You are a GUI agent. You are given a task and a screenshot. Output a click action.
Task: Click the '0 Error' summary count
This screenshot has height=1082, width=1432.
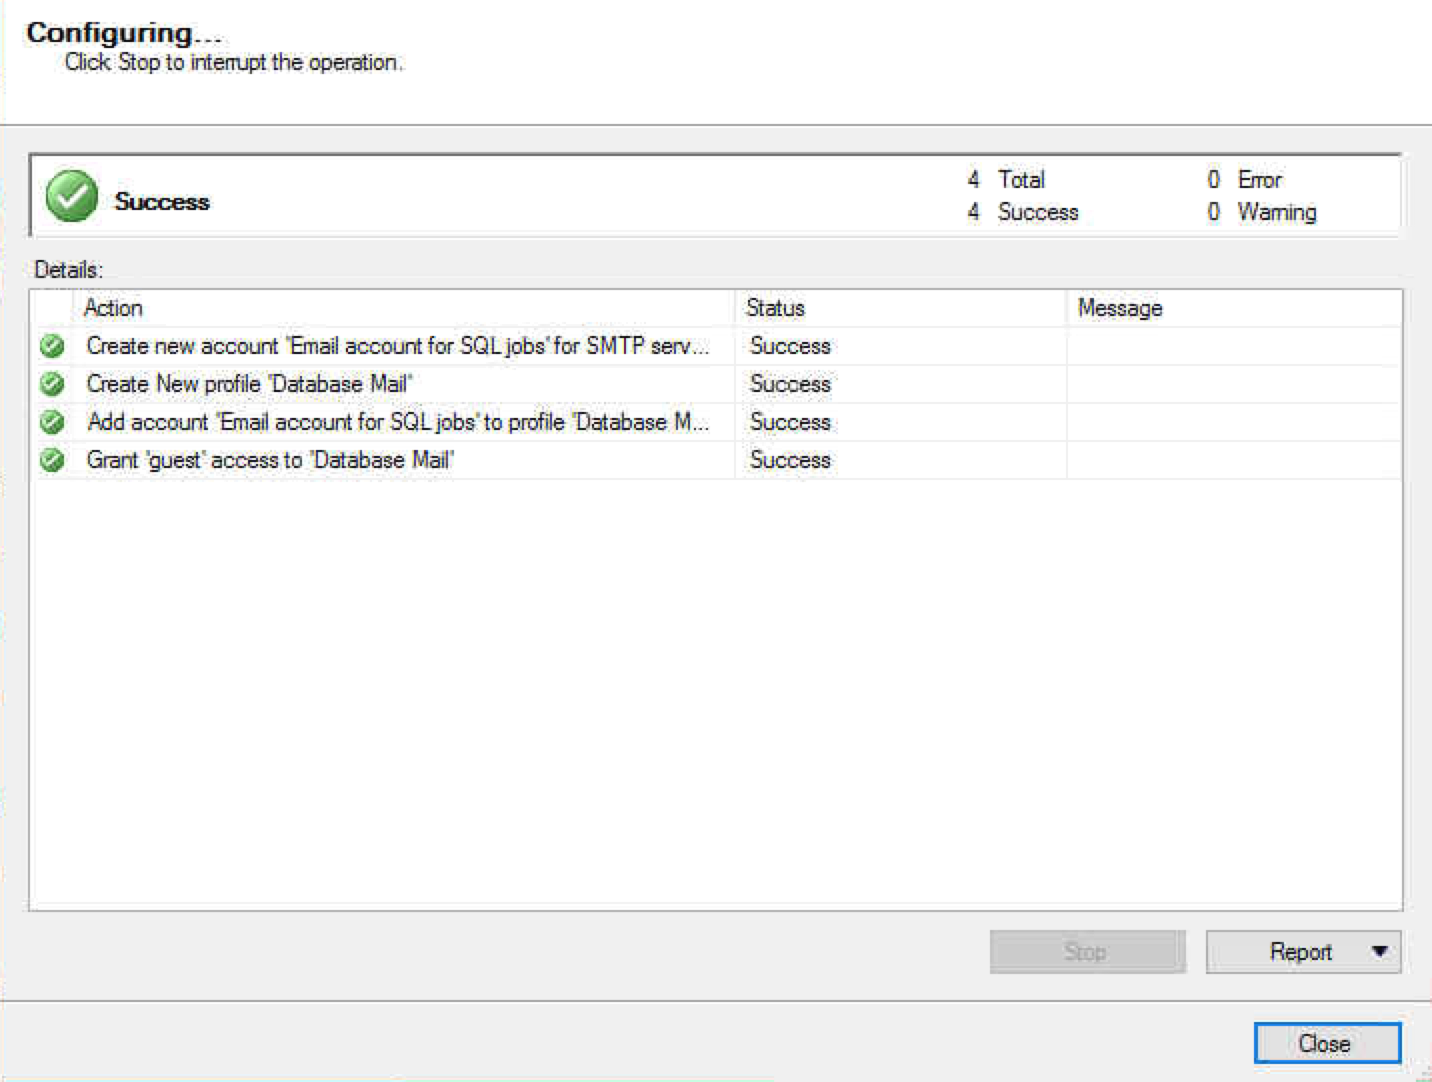point(1244,180)
